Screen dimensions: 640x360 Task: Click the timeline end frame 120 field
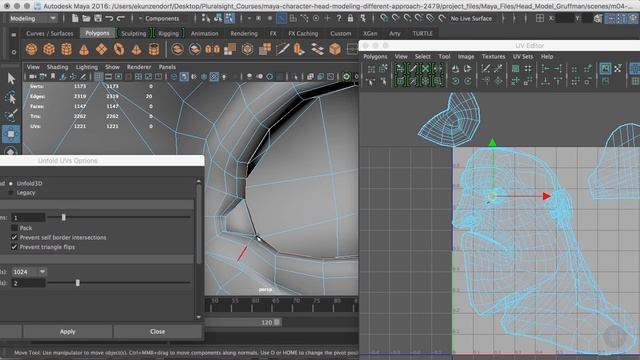click(x=267, y=322)
